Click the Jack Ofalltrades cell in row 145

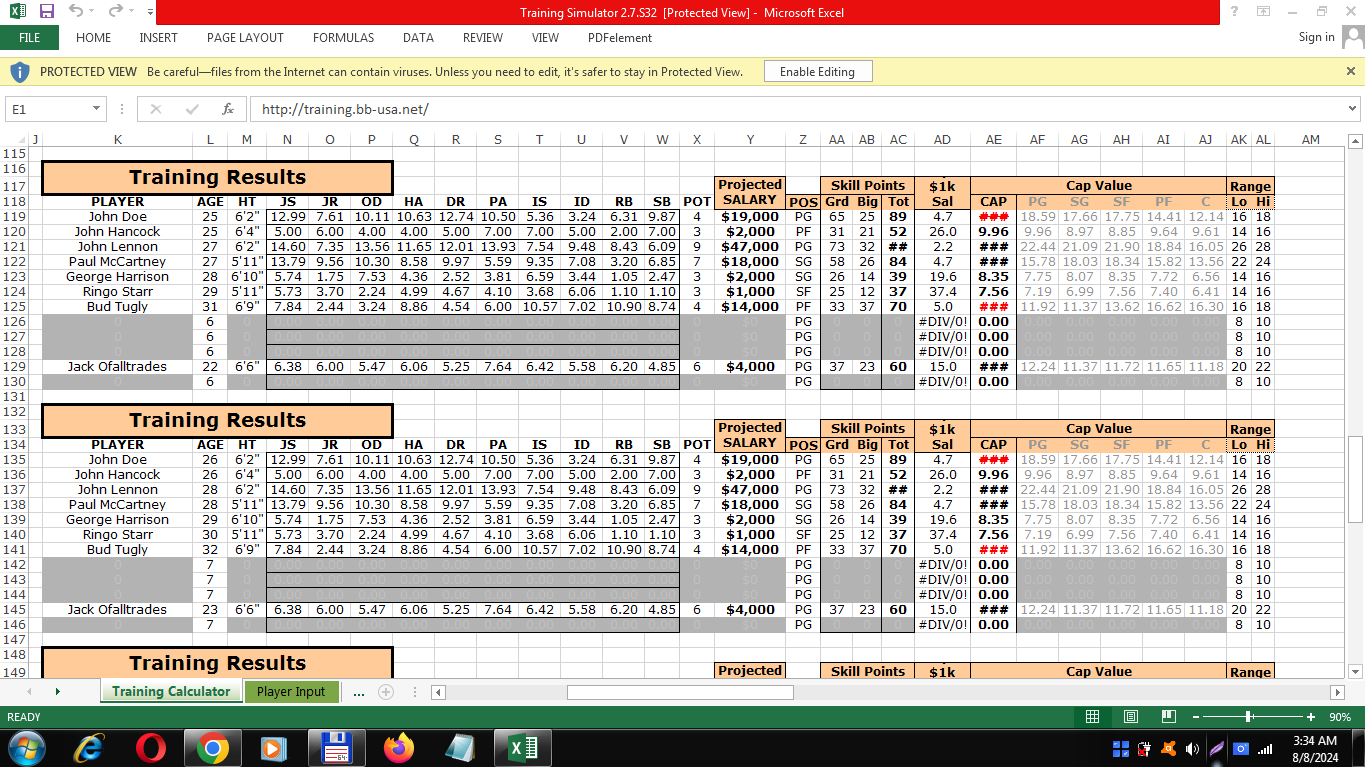coord(118,609)
